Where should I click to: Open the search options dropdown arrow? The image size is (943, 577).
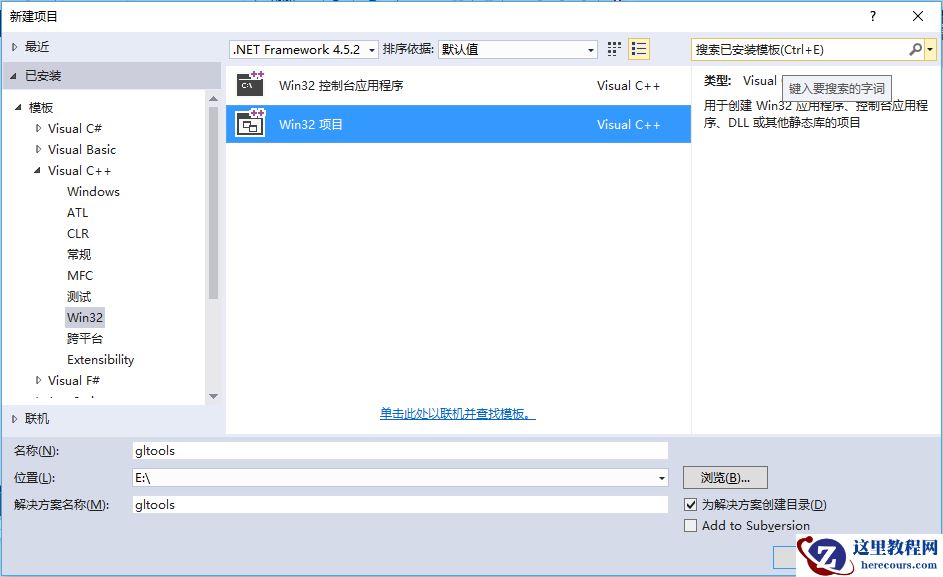coord(930,49)
